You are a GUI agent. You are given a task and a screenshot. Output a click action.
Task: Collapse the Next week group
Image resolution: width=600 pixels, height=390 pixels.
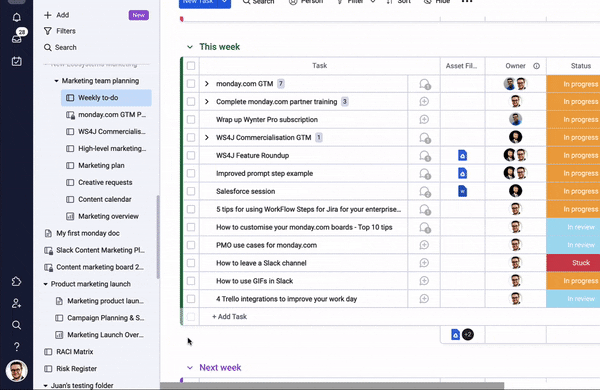[190, 368]
